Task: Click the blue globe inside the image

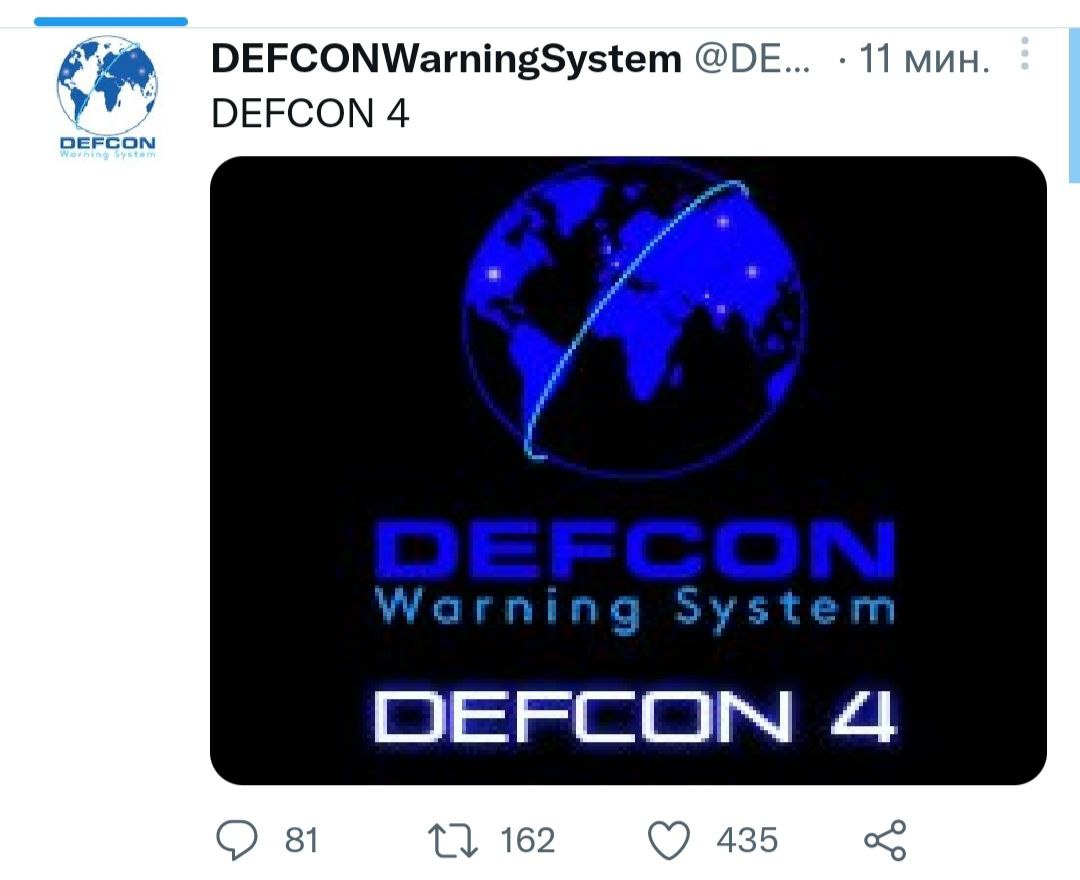Action: pyautogui.click(x=633, y=317)
